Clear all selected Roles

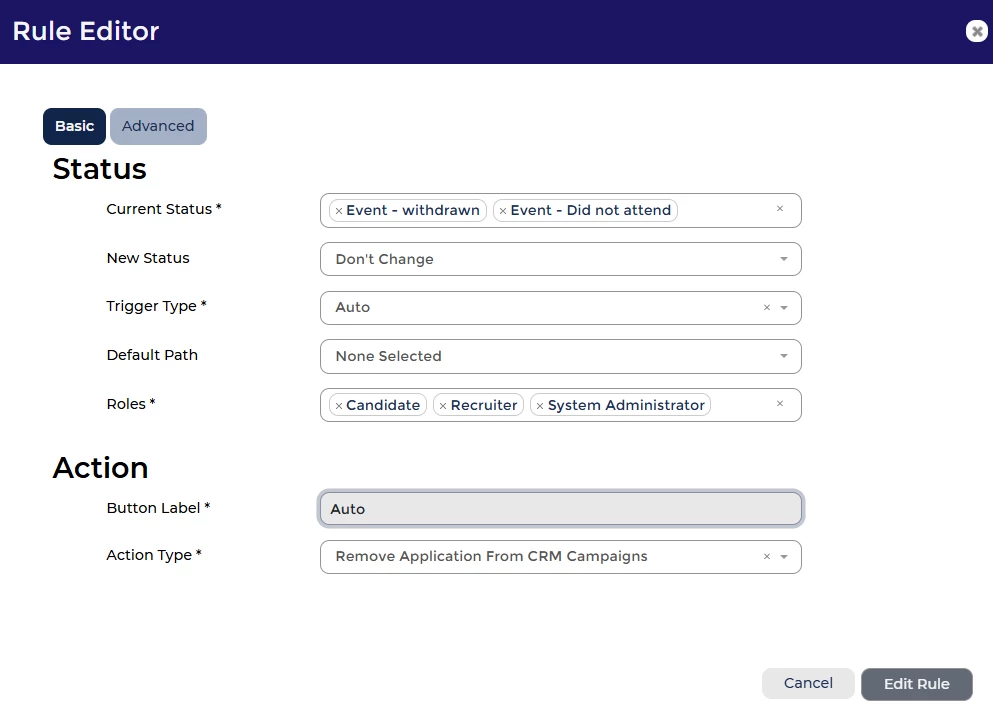click(780, 404)
